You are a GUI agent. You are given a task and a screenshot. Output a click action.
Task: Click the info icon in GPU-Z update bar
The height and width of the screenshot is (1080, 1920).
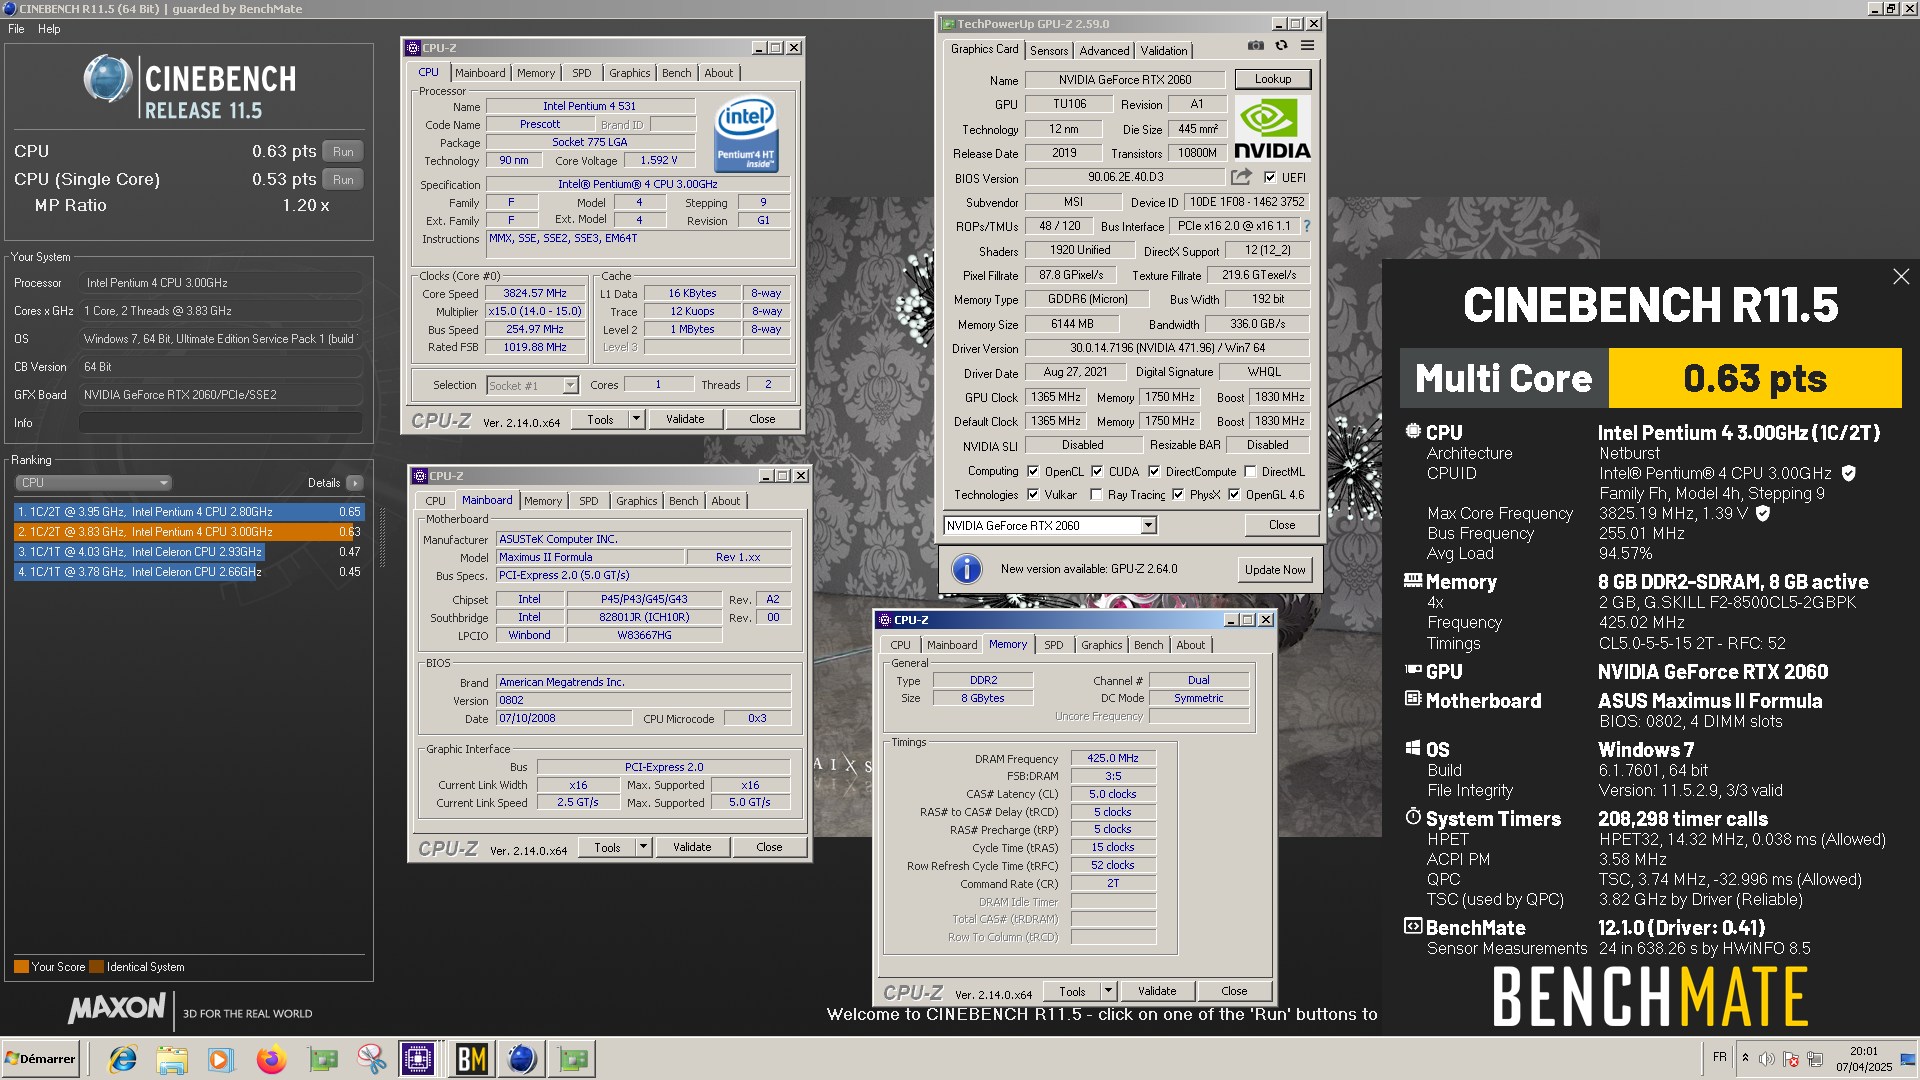point(966,569)
